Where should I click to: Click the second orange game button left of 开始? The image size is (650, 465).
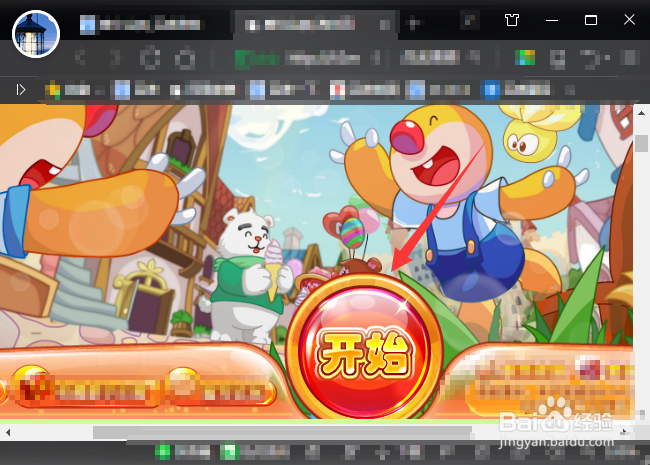tap(221, 388)
